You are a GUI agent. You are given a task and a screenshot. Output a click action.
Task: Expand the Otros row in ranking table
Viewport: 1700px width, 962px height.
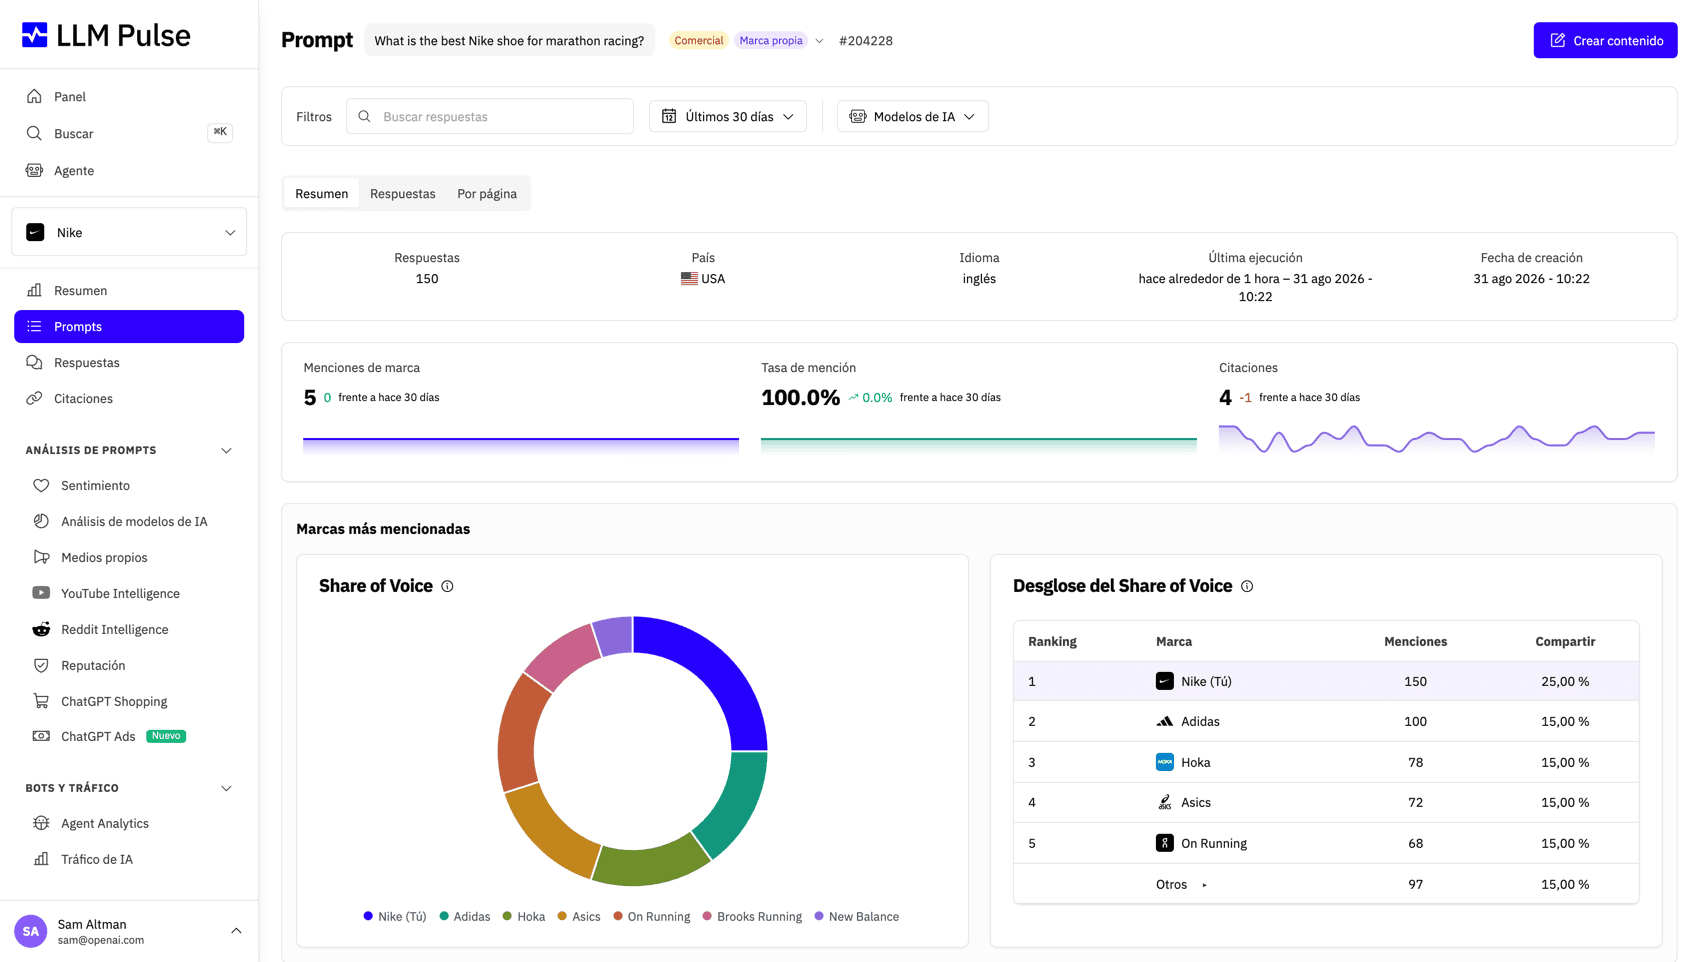coord(1204,885)
